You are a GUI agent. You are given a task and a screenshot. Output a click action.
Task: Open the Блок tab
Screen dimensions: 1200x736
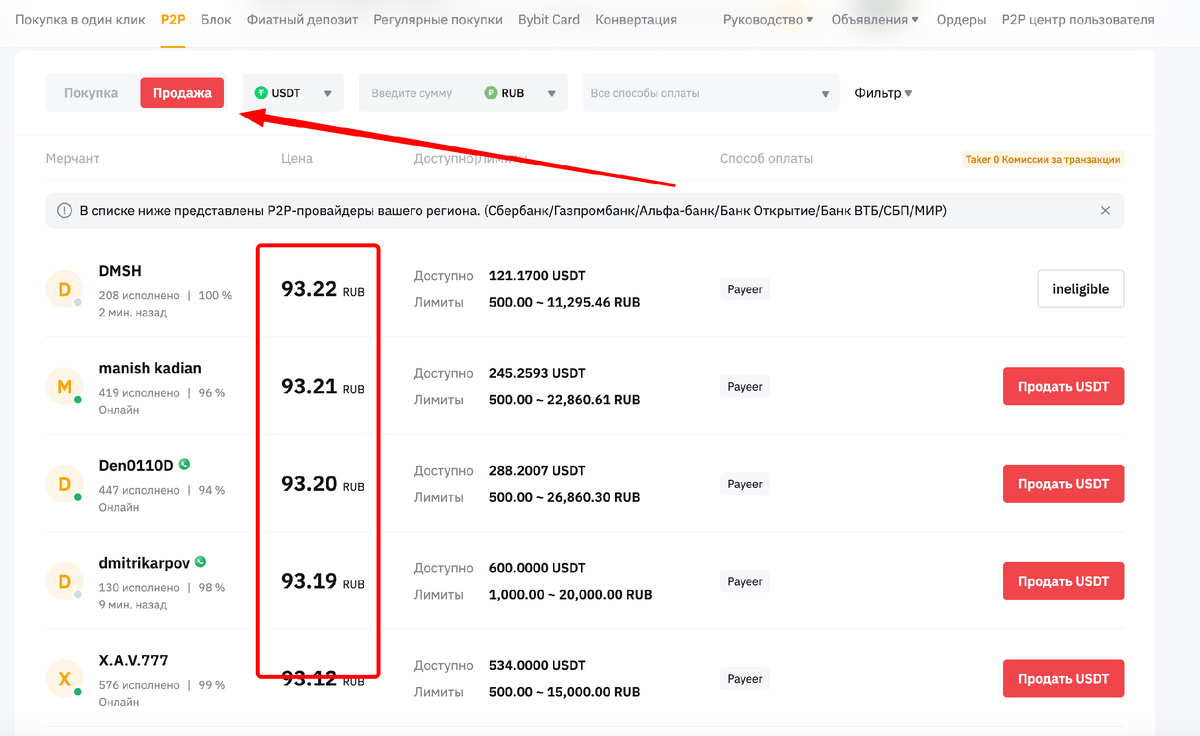pyautogui.click(x=216, y=19)
